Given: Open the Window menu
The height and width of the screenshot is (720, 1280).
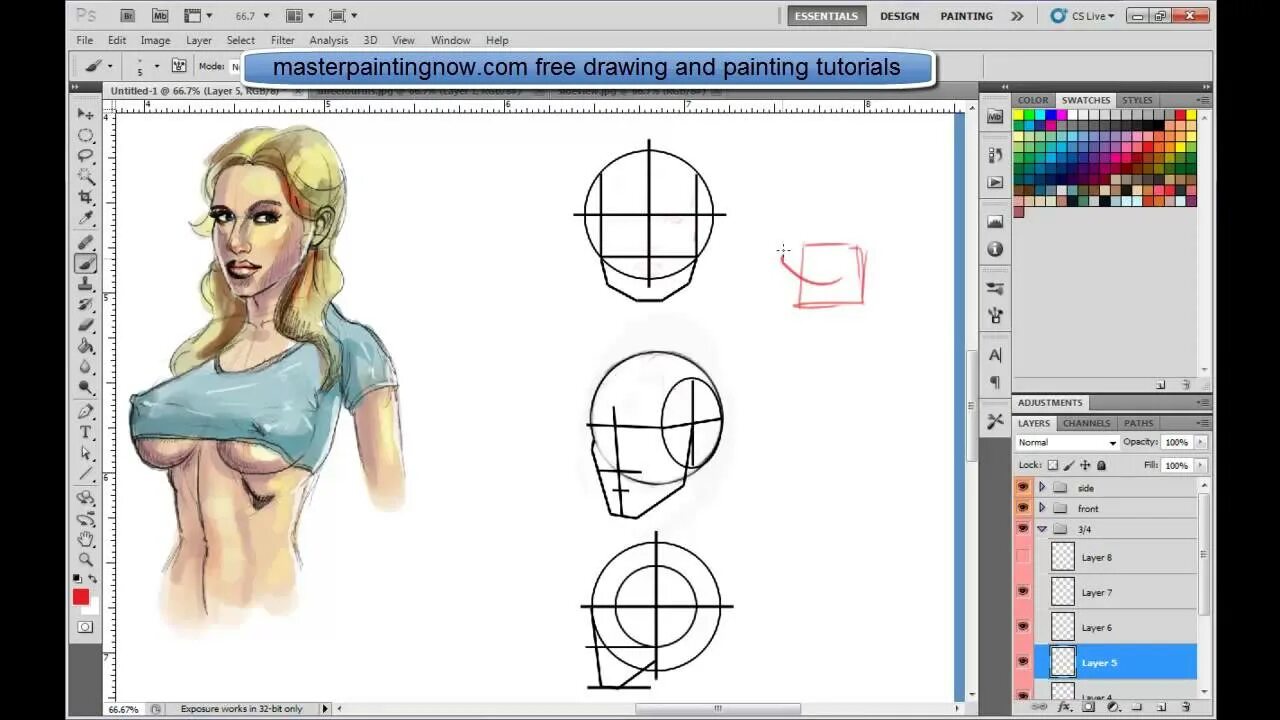Looking at the screenshot, I should pos(450,40).
